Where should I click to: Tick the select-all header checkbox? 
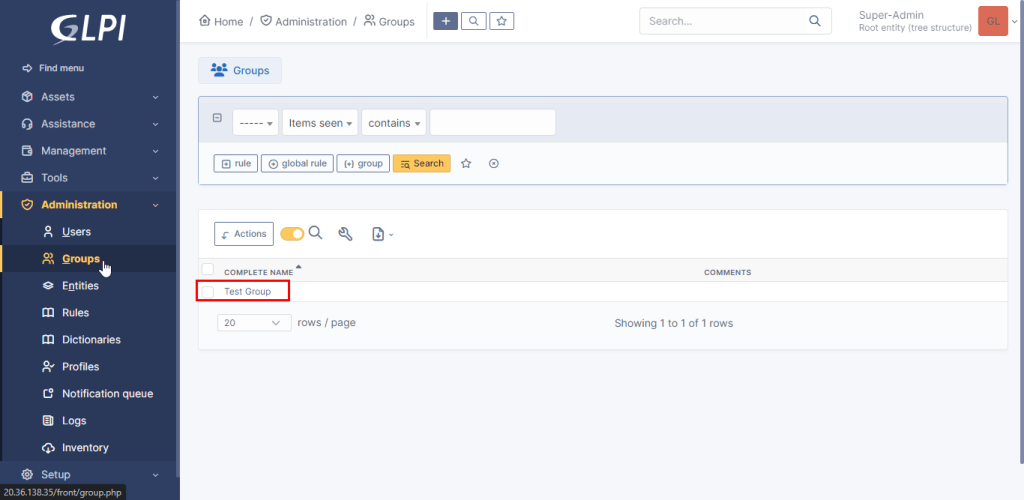click(x=208, y=269)
